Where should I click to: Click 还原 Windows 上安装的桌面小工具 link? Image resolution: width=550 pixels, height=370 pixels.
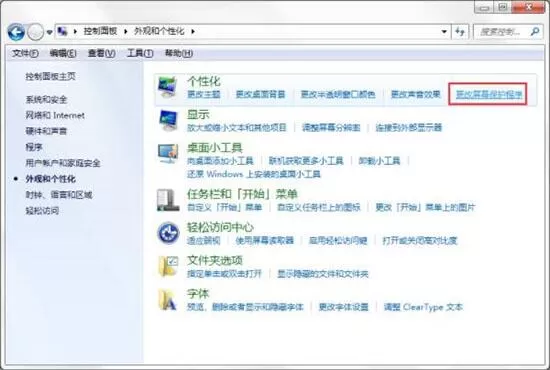point(254,174)
